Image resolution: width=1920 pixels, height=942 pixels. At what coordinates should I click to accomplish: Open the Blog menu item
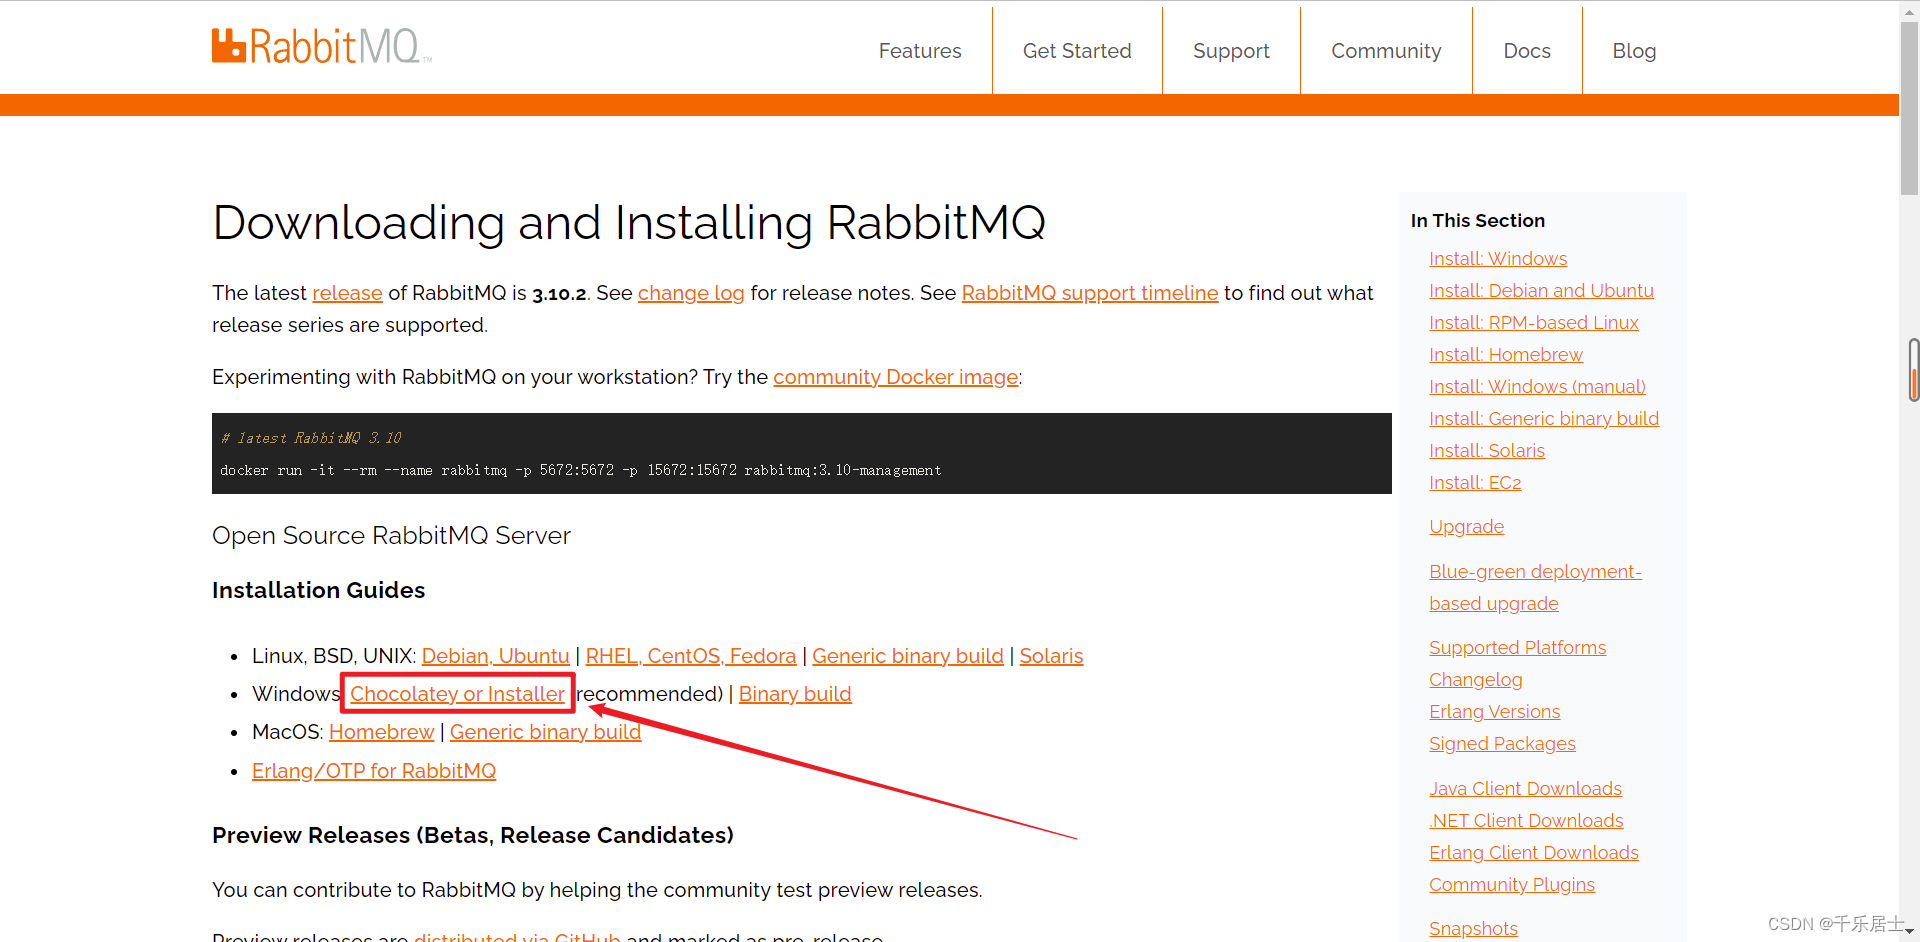(x=1634, y=51)
